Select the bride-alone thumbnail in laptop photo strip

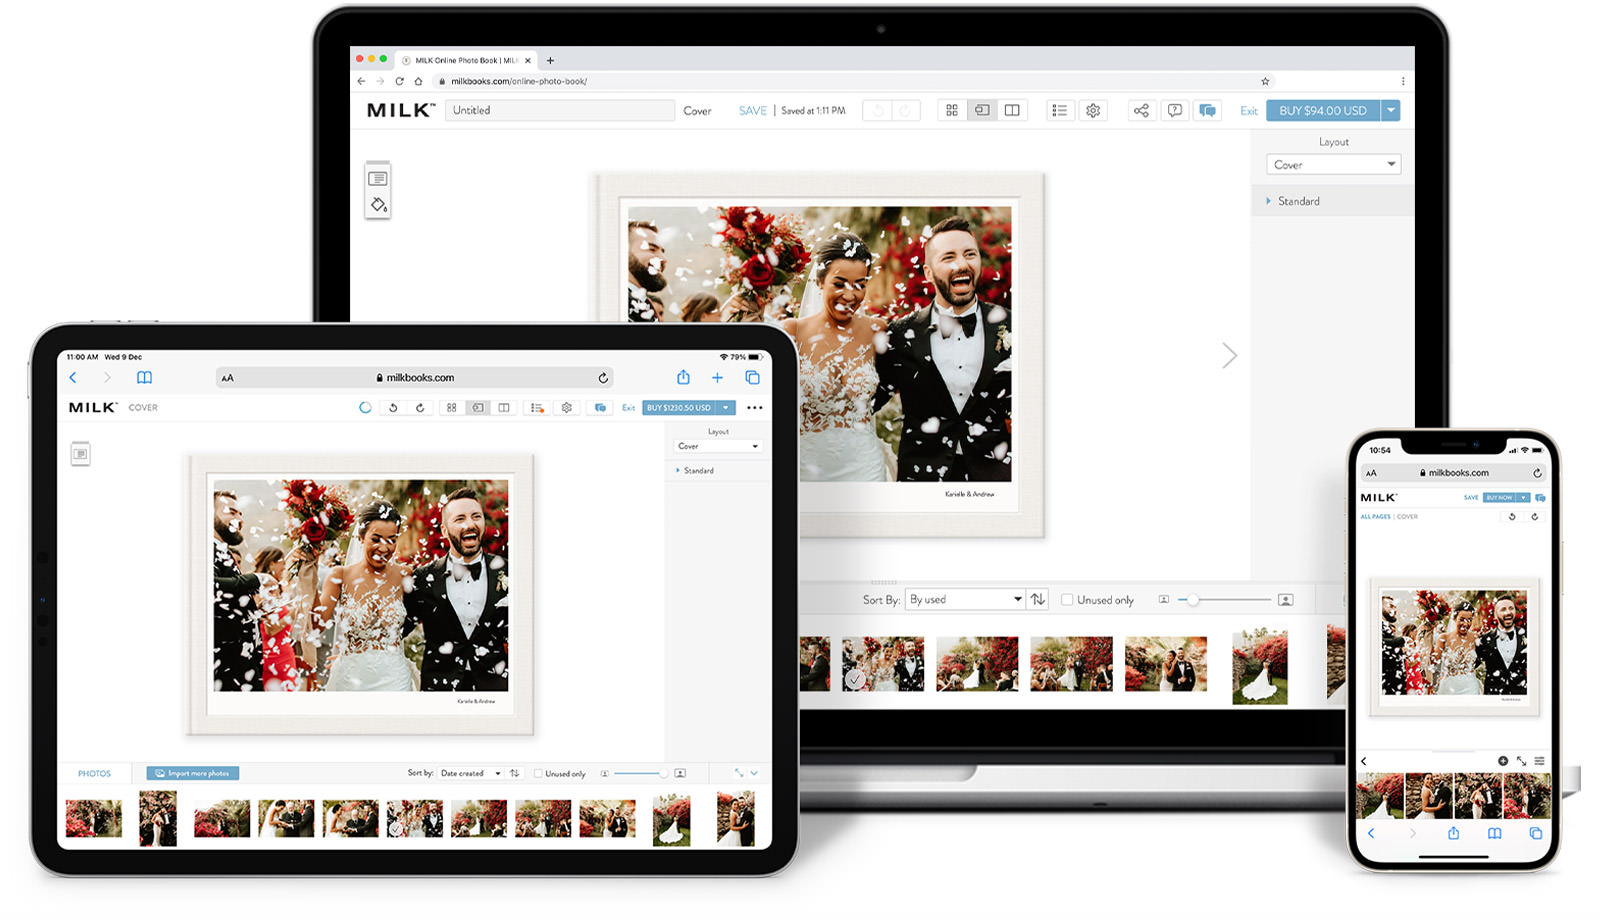tap(1260, 666)
